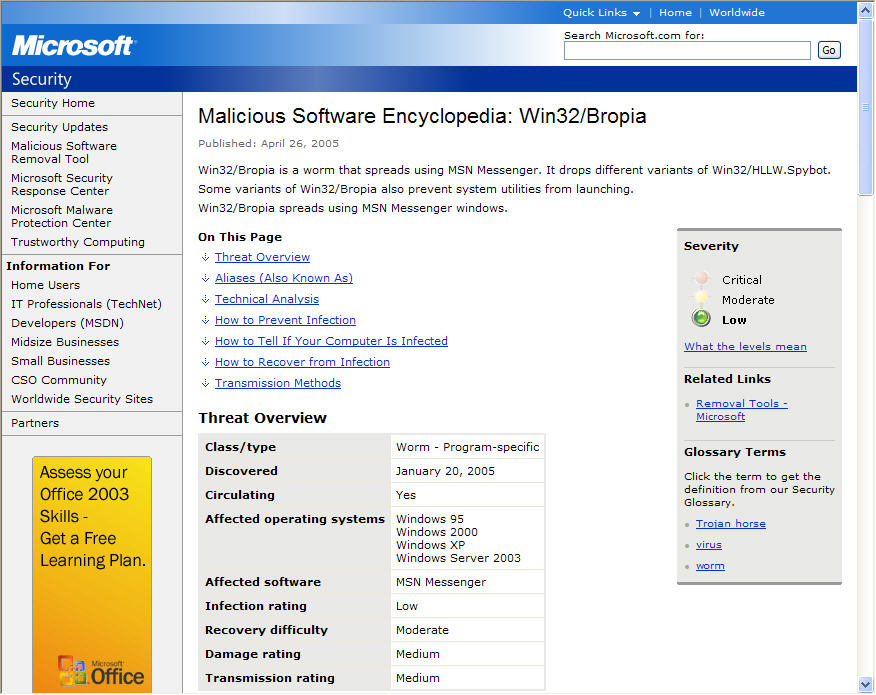The image size is (876, 695).
Task: Click the scrollbar up arrow
Action: coord(865,11)
